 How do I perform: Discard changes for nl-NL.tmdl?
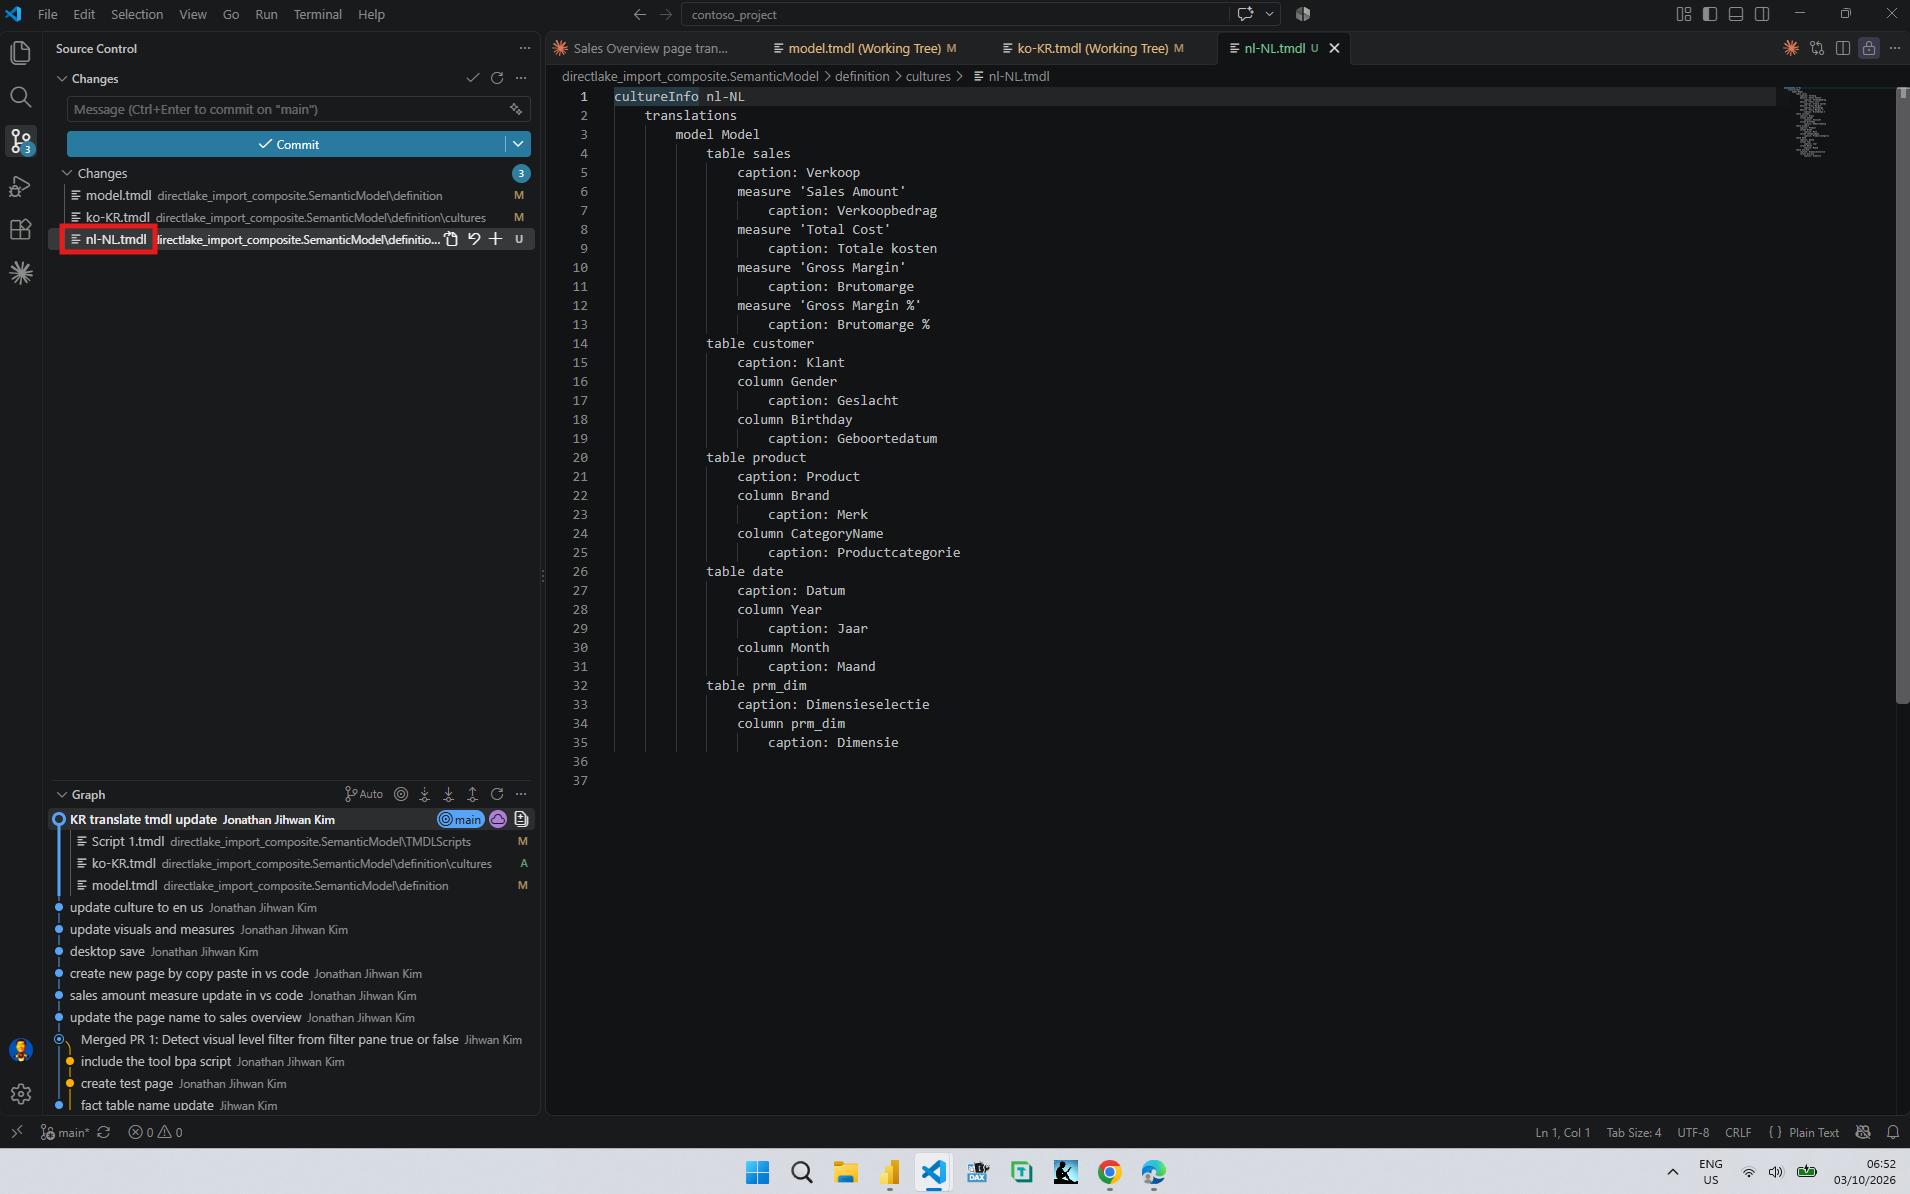(474, 239)
